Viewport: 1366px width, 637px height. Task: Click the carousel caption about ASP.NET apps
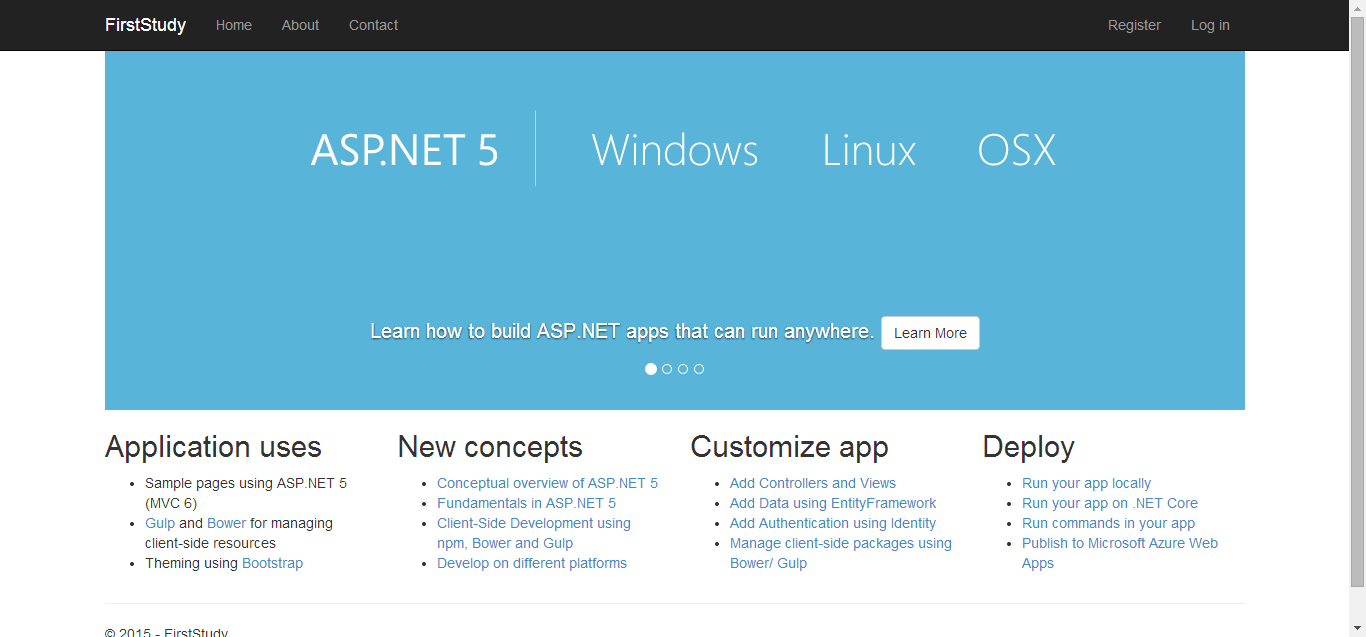[622, 331]
